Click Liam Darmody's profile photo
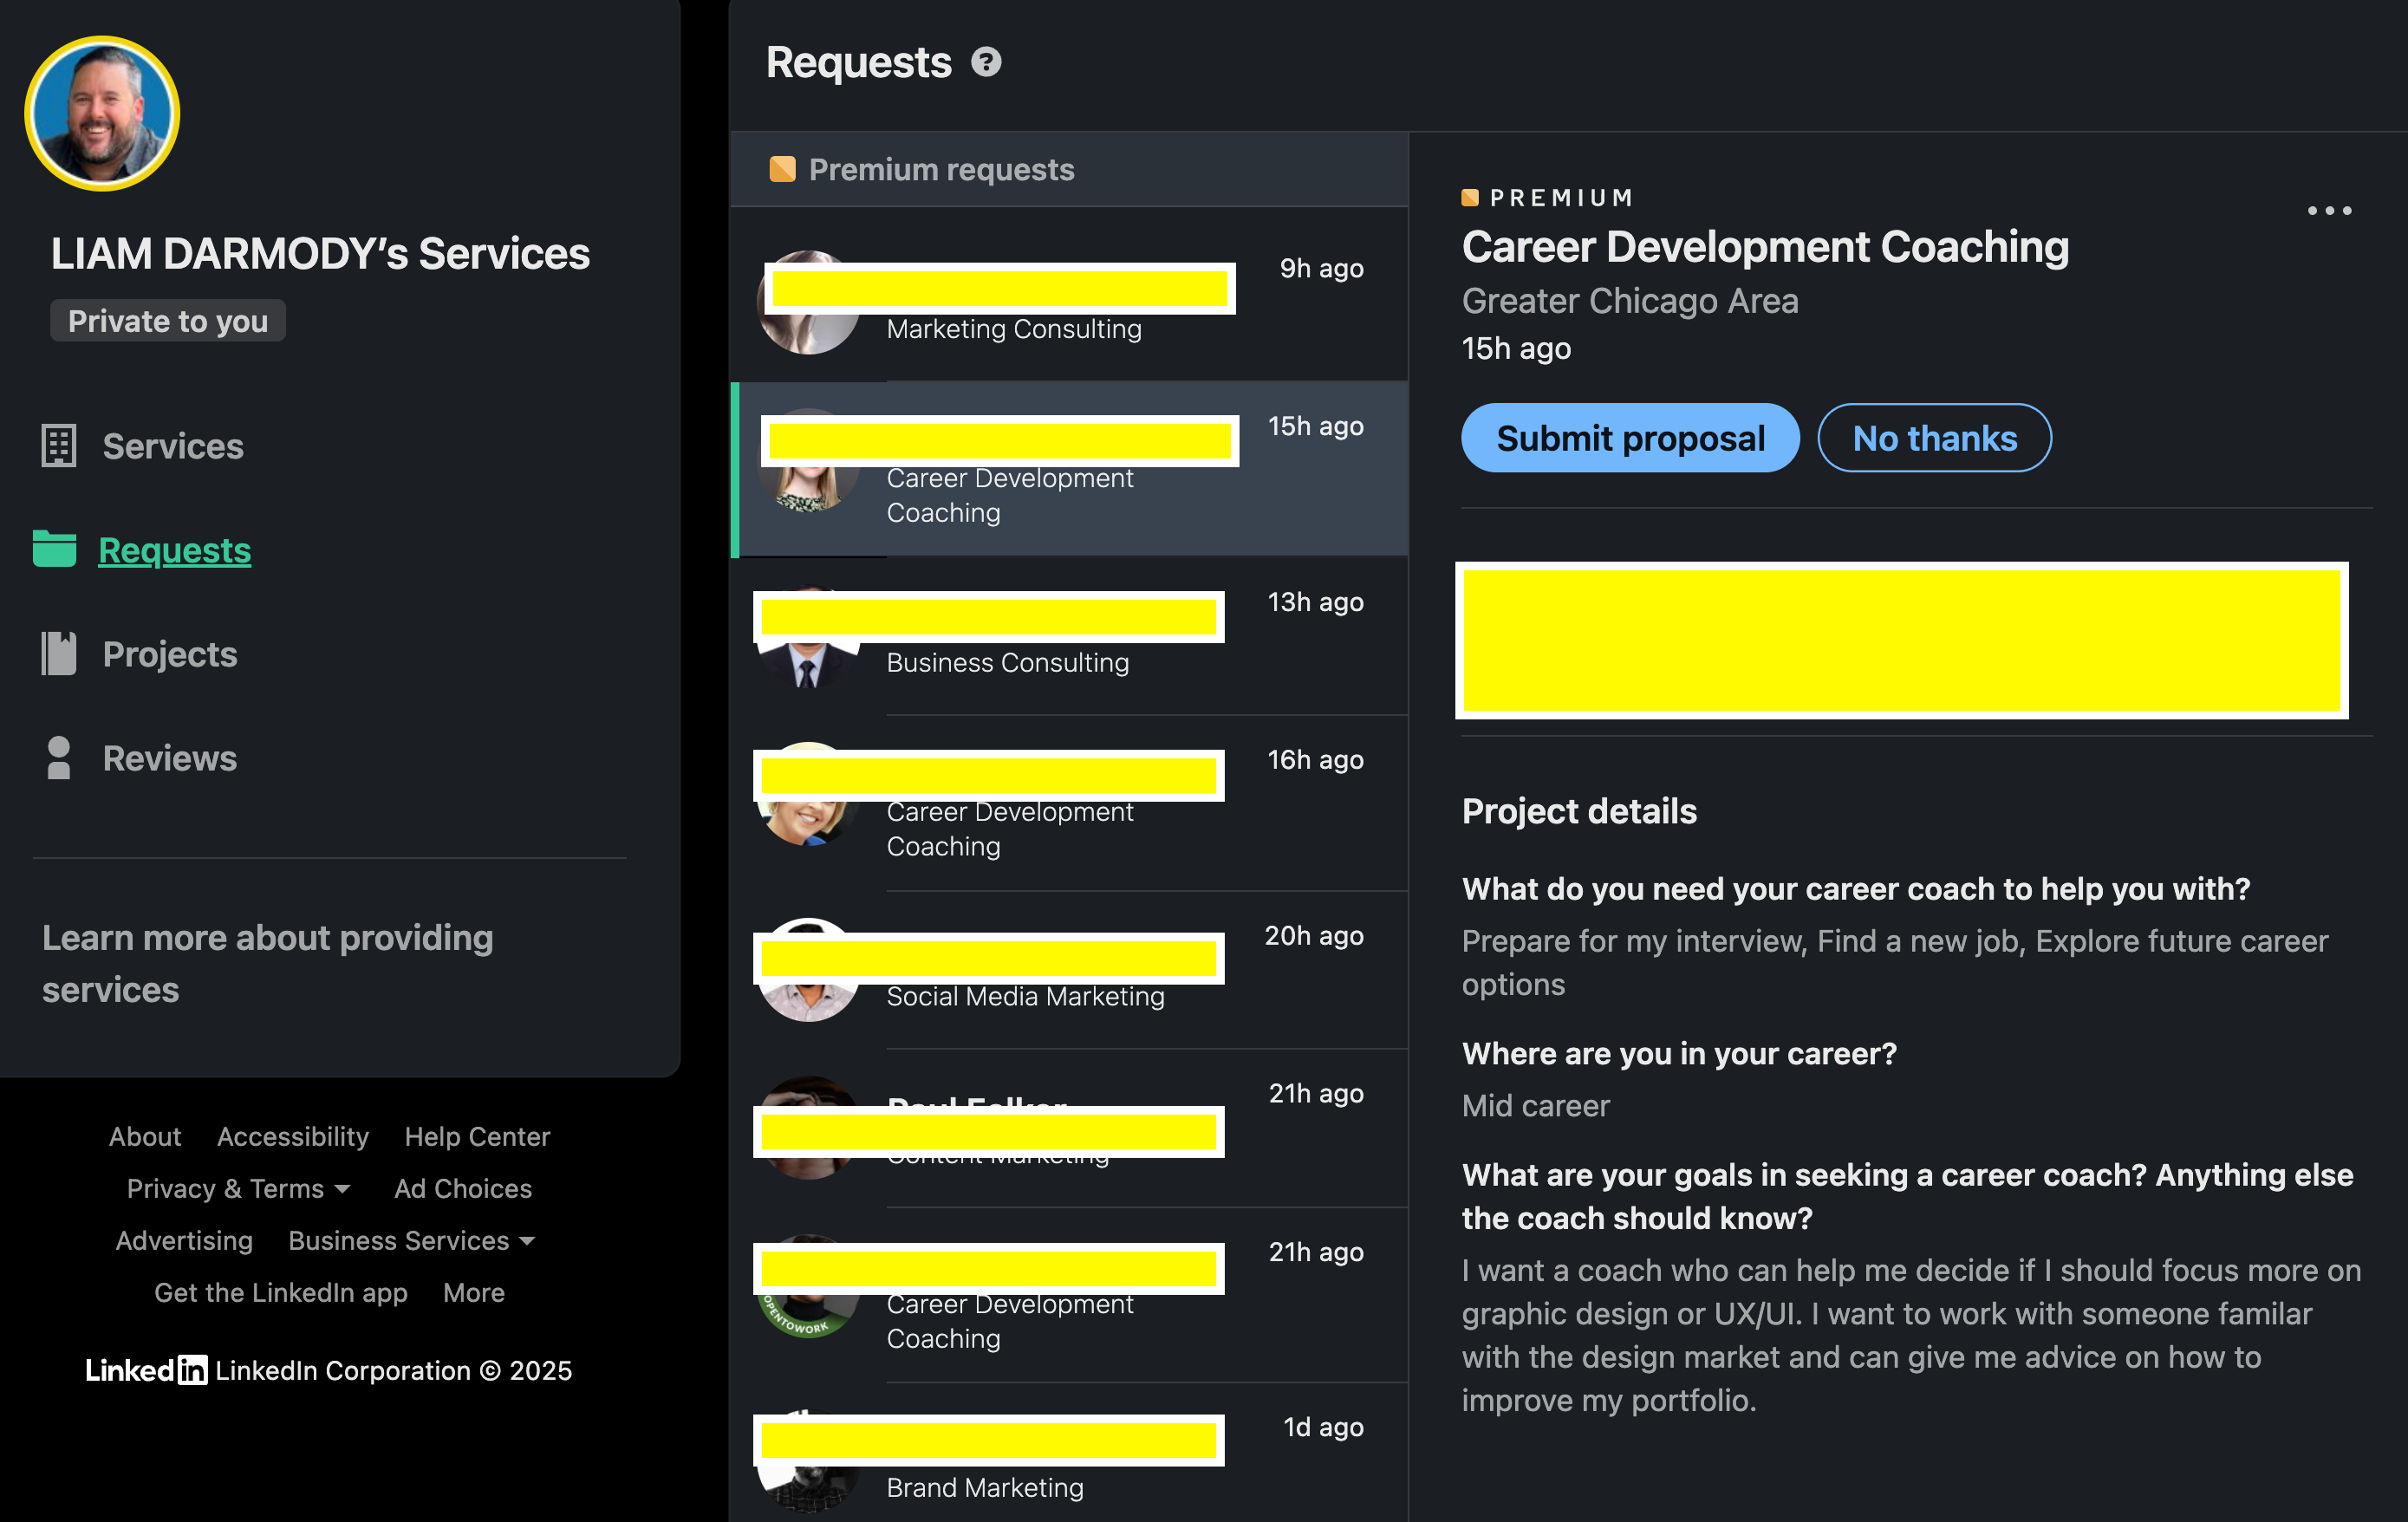Screen dimensions: 2408x1522 [102, 113]
